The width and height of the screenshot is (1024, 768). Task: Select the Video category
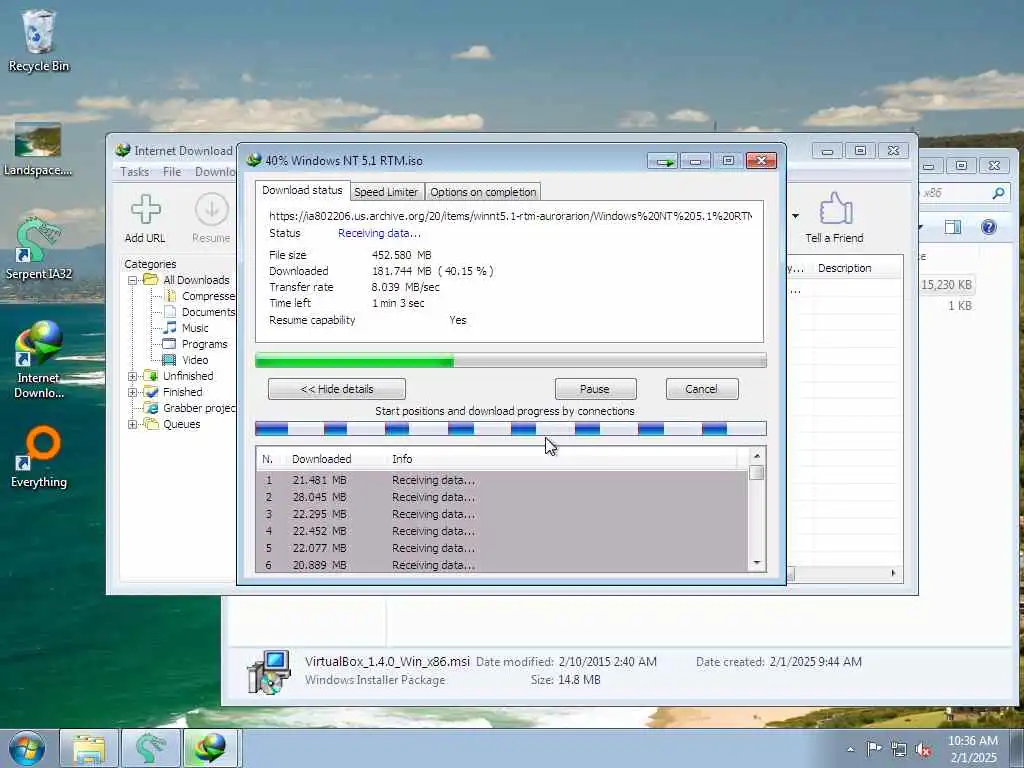185,360
